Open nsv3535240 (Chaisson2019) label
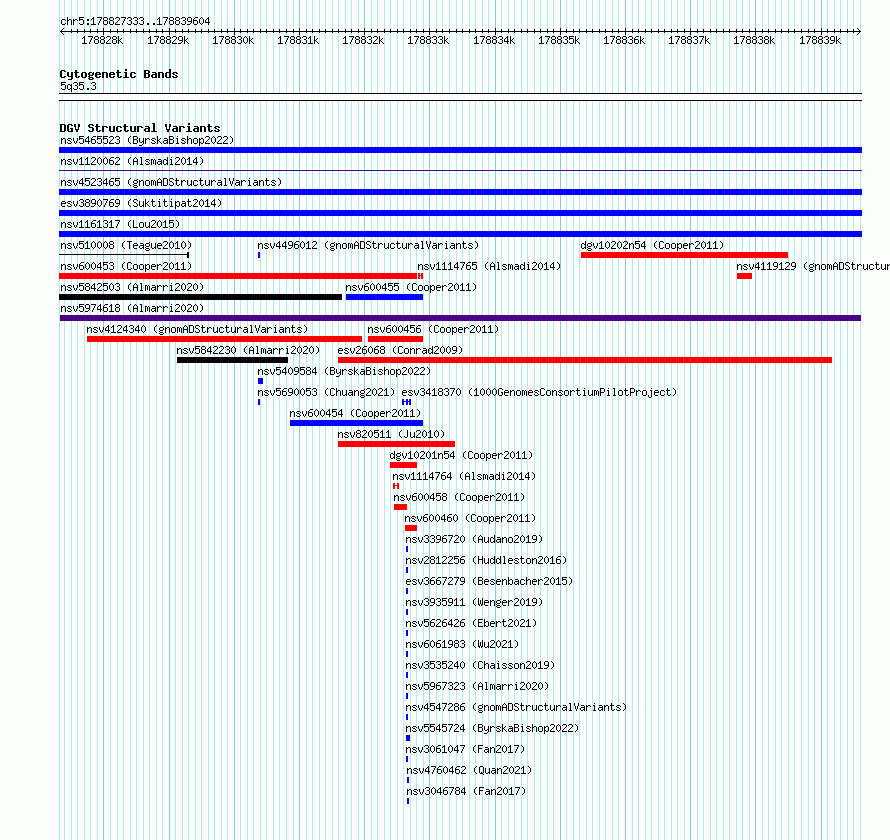This screenshot has height=840, width=890. point(480,665)
